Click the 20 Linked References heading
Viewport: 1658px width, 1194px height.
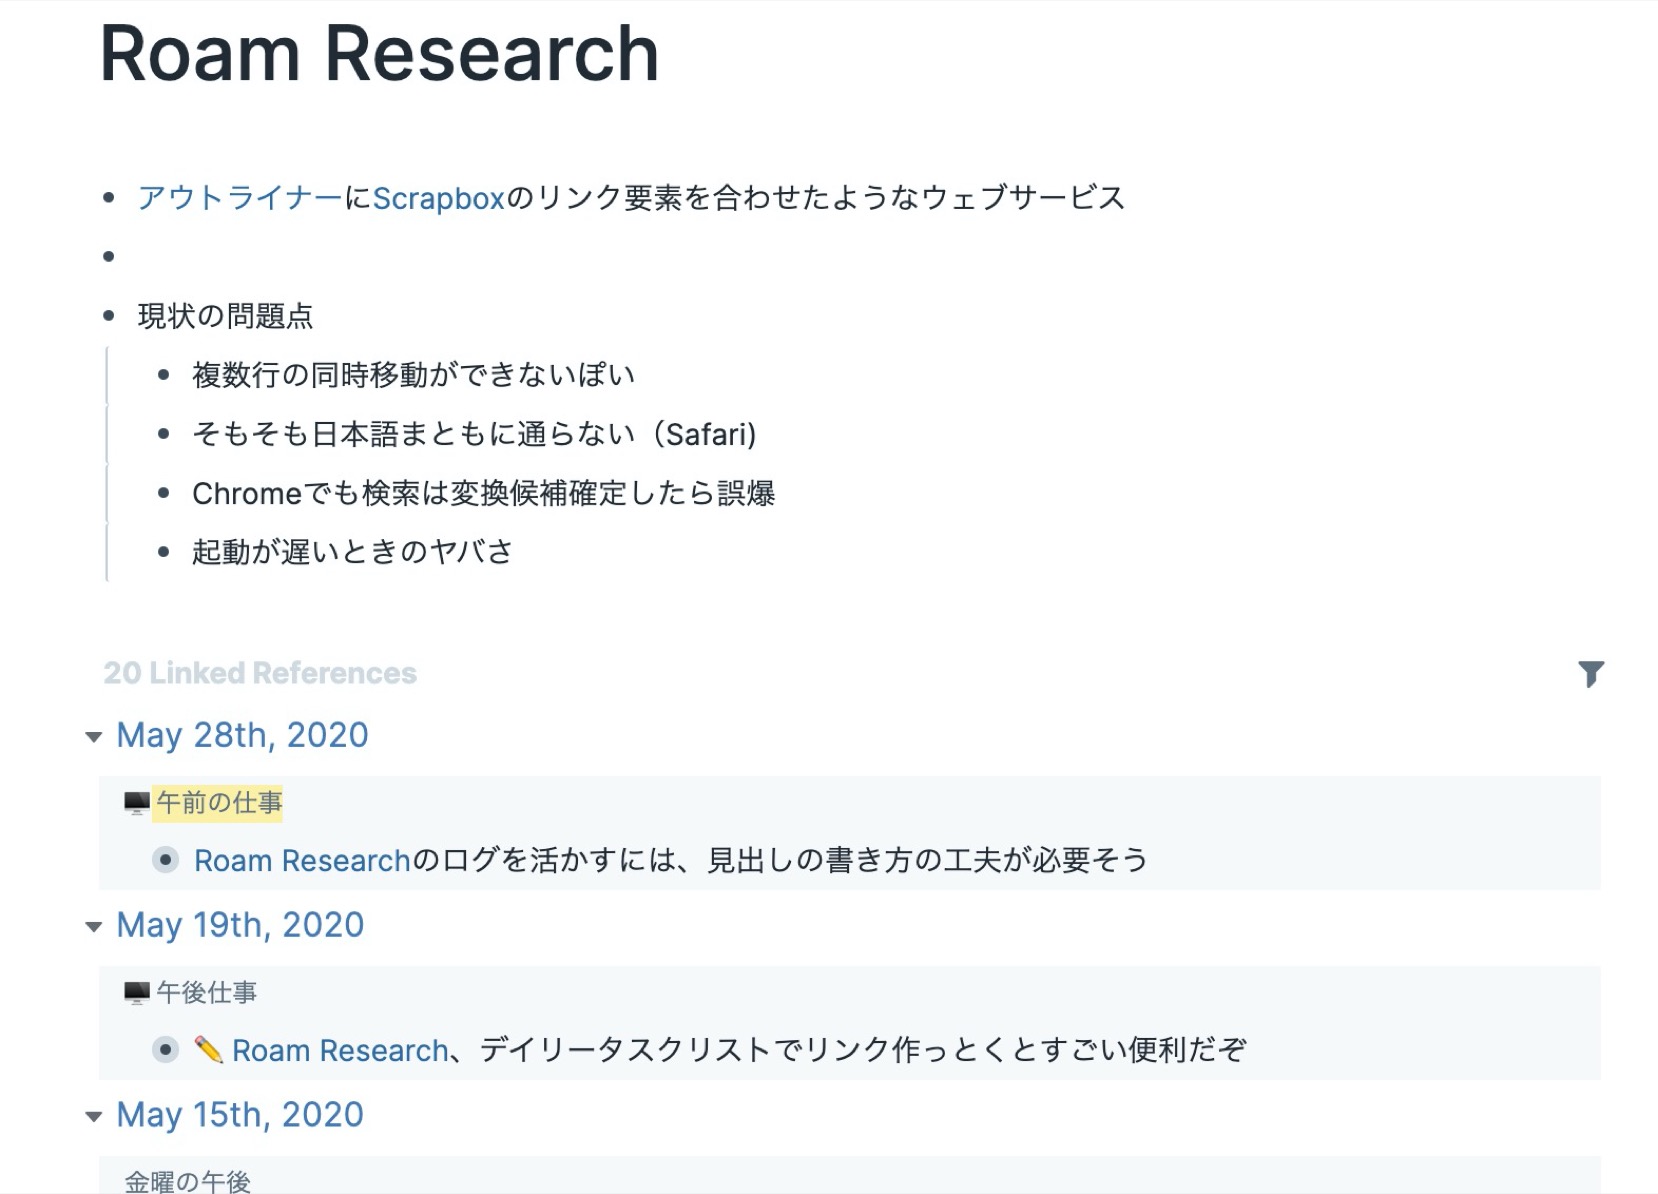pyautogui.click(x=261, y=672)
